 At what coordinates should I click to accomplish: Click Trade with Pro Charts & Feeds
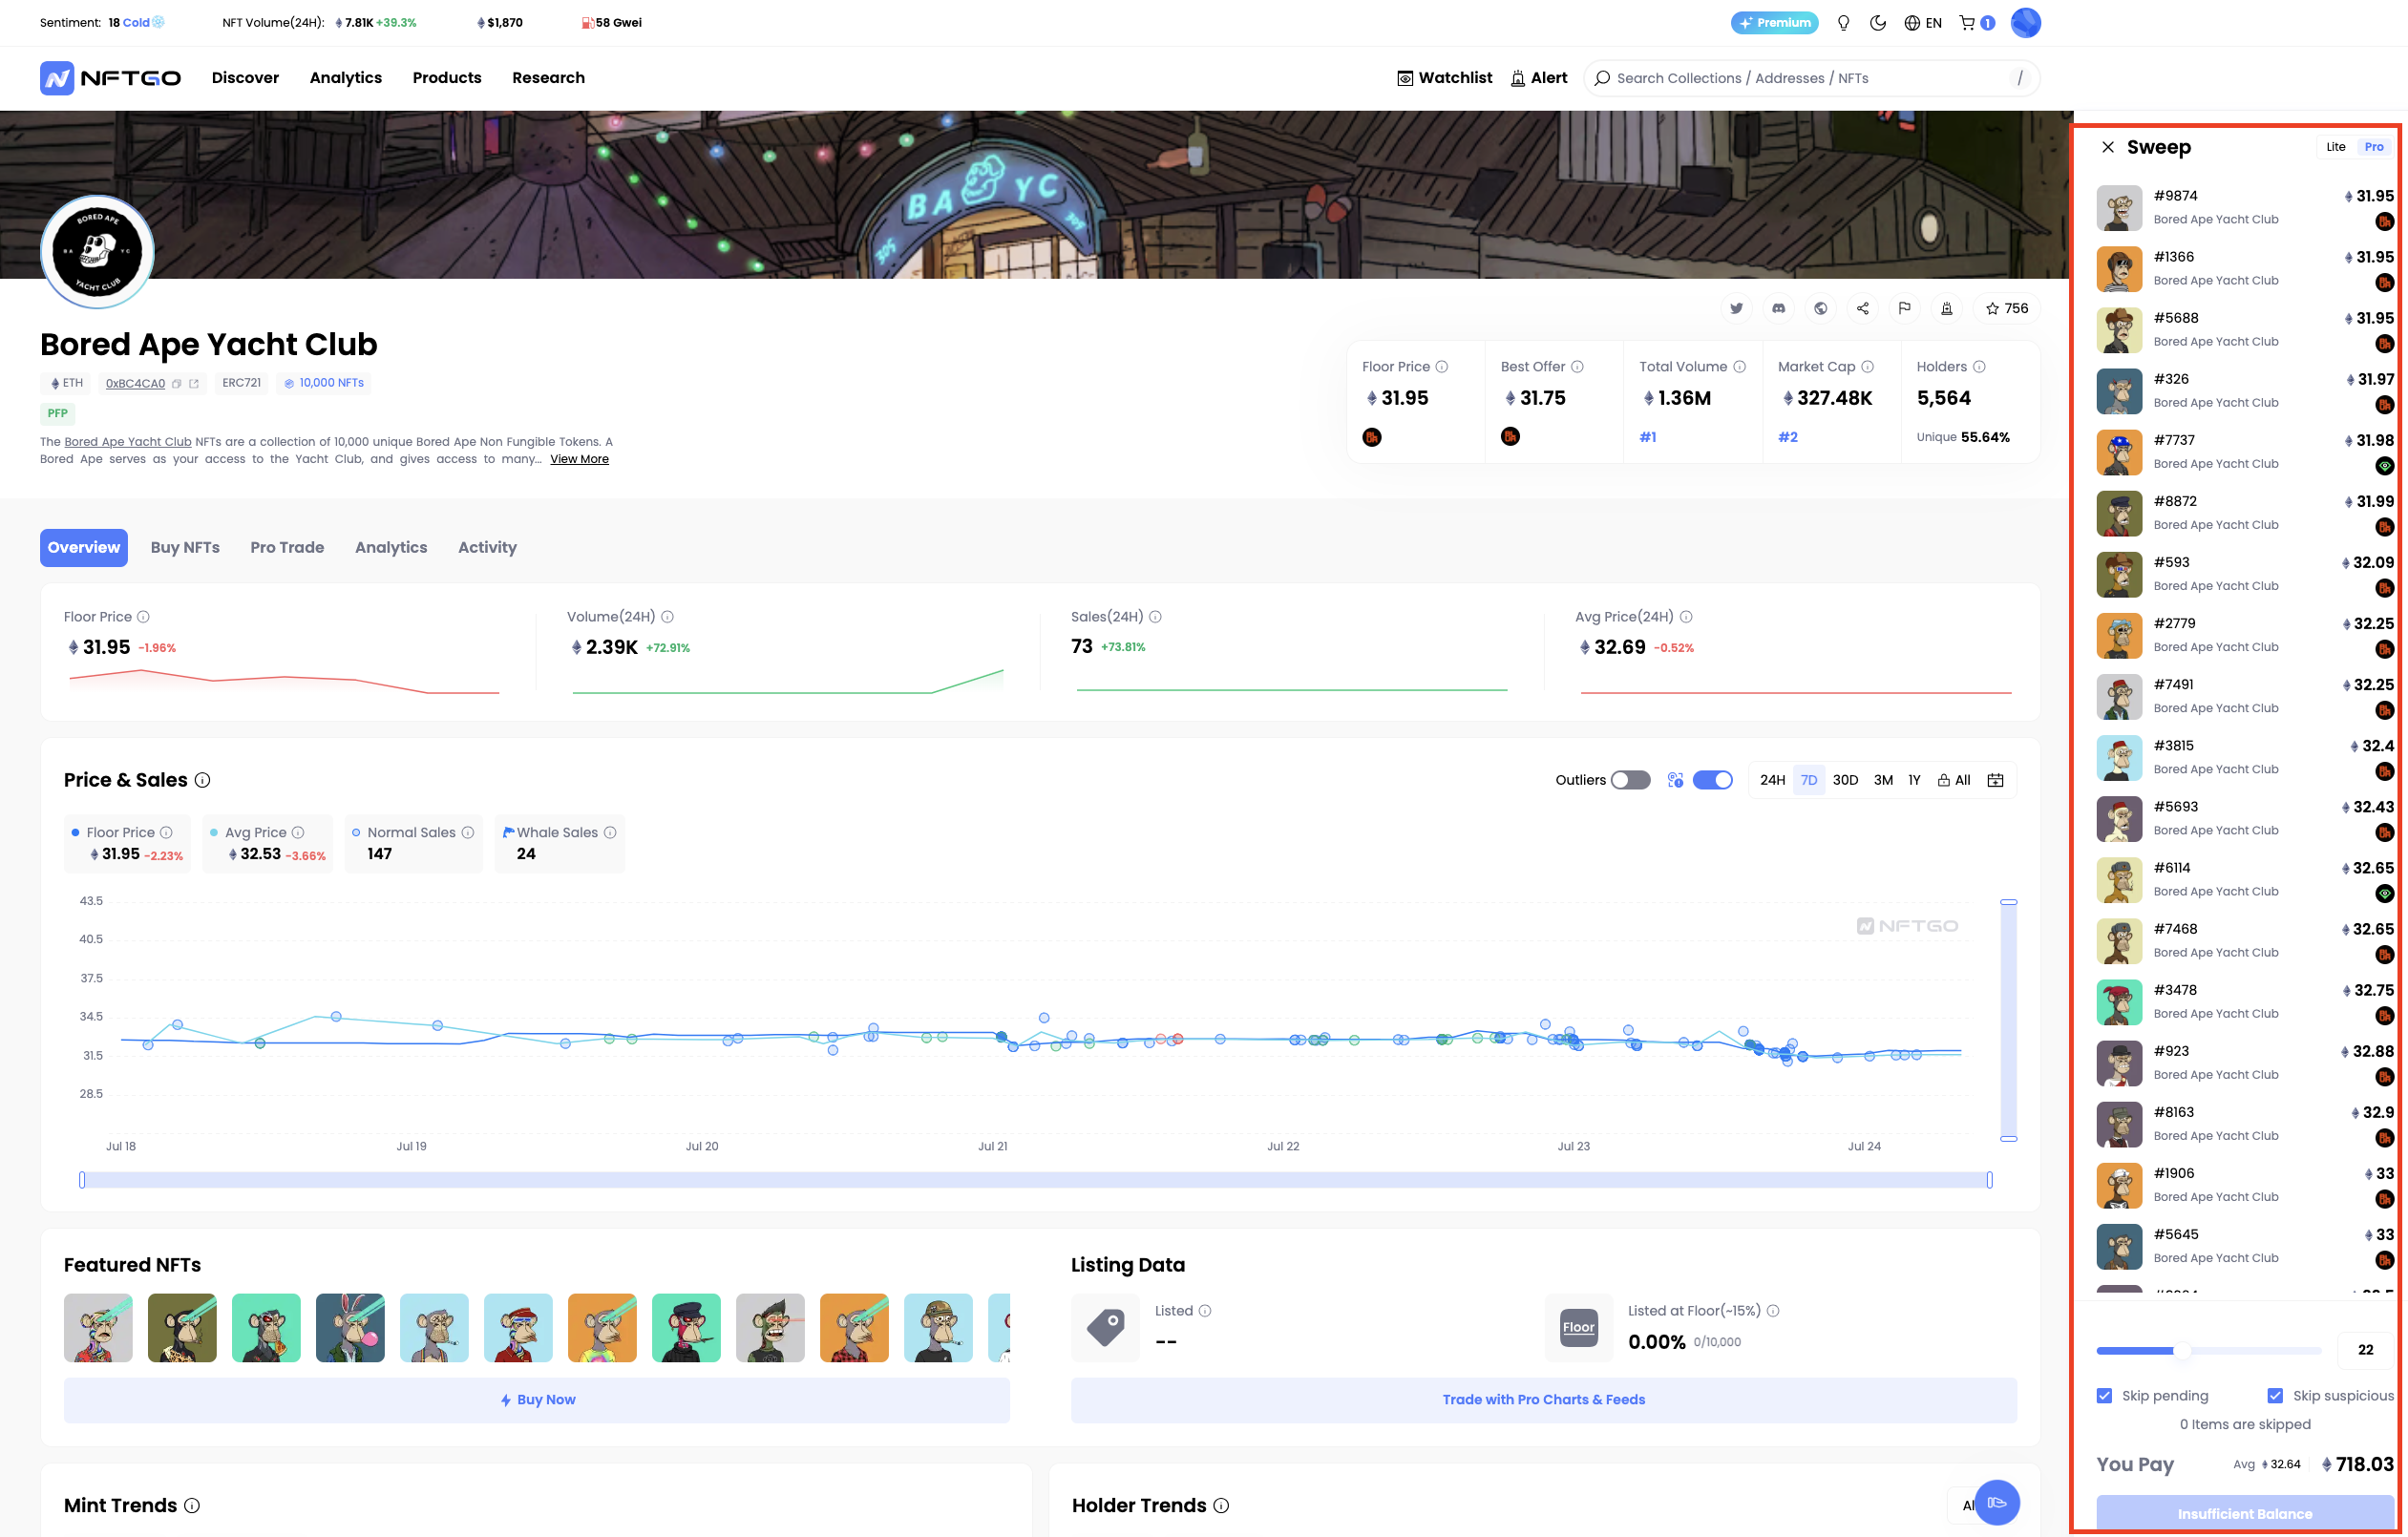tap(1543, 1399)
